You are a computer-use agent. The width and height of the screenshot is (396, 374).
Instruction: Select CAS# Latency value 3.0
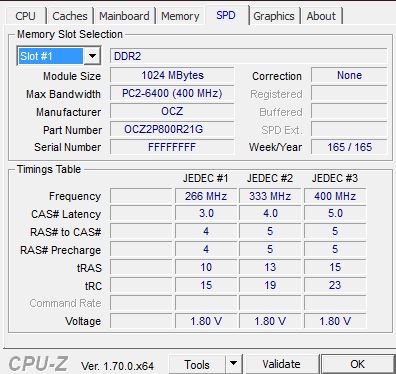tap(206, 213)
